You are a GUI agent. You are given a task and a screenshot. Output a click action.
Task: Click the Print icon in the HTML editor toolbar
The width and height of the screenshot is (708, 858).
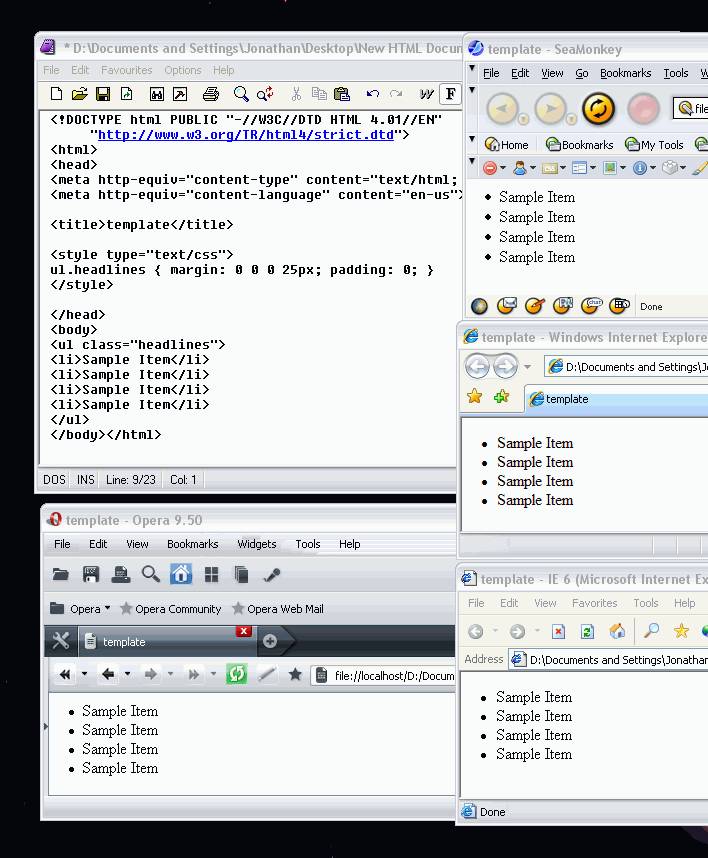coord(210,94)
